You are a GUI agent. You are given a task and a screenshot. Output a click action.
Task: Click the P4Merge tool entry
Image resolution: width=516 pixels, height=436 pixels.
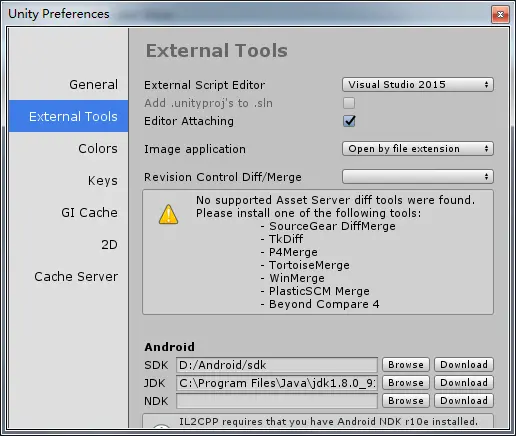(x=293, y=252)
